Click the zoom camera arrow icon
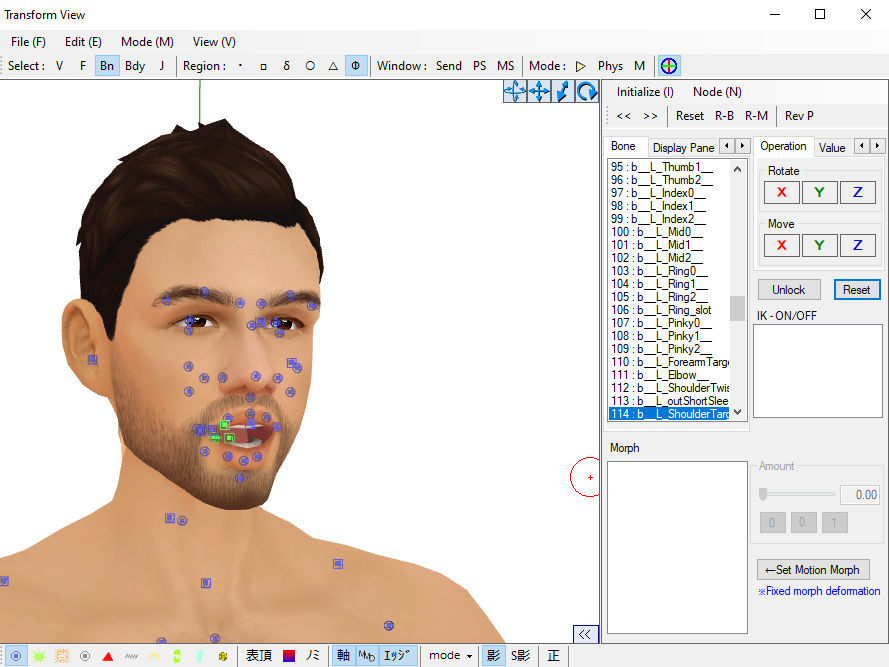Screen dimensions: 889x667 pyautogui.click(x=562, y=91)
